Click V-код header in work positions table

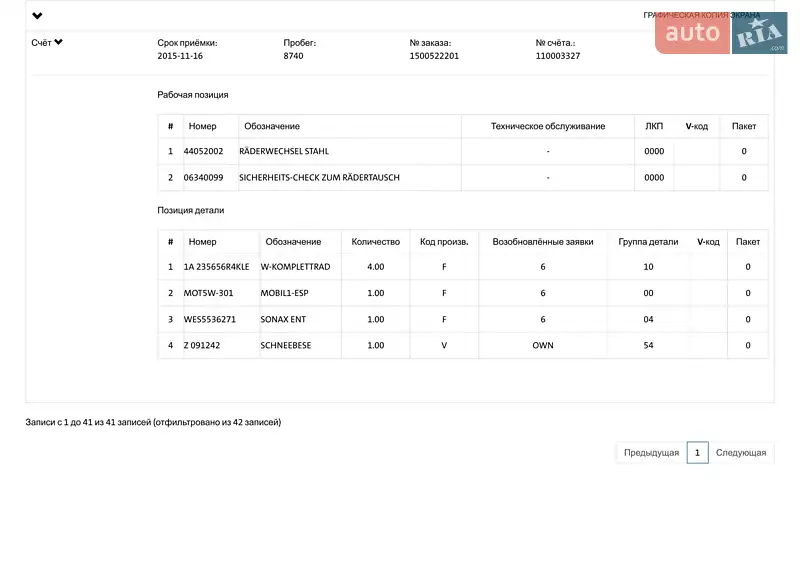point(696,126)
